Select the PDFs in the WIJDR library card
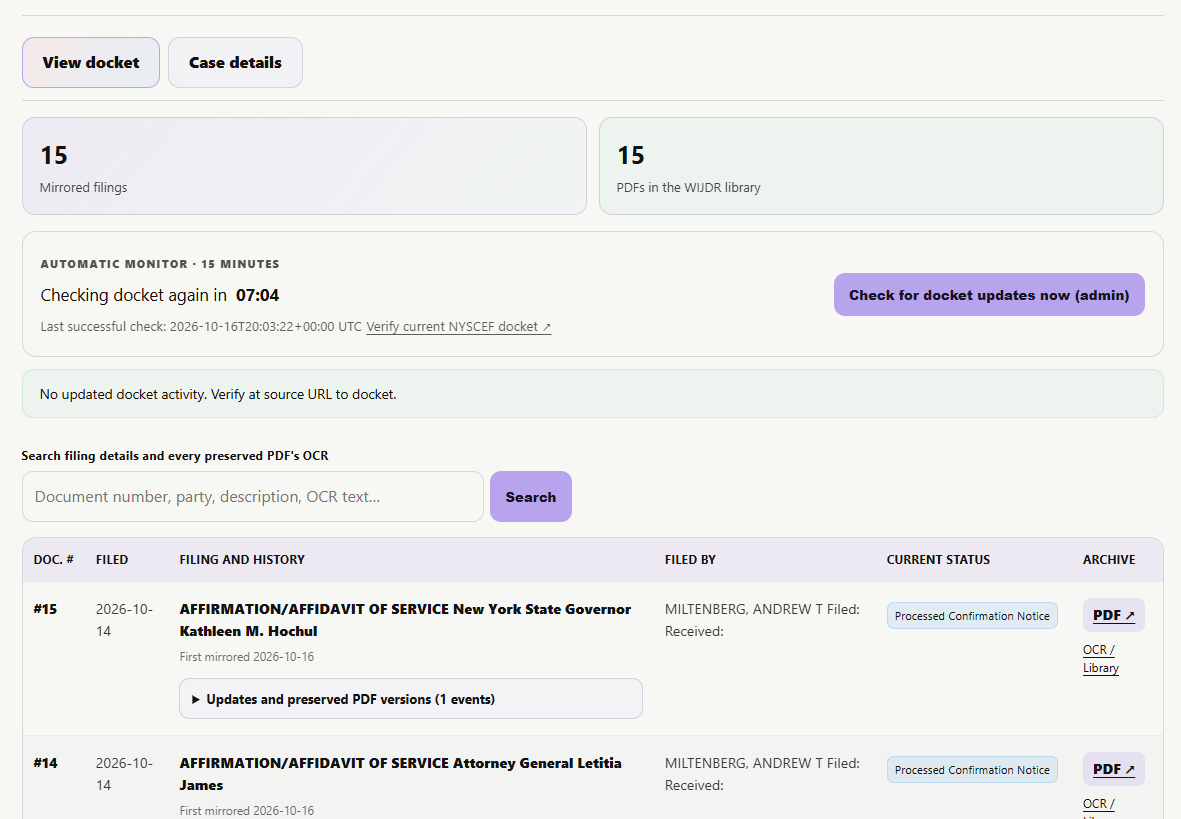 click(881, 166)
